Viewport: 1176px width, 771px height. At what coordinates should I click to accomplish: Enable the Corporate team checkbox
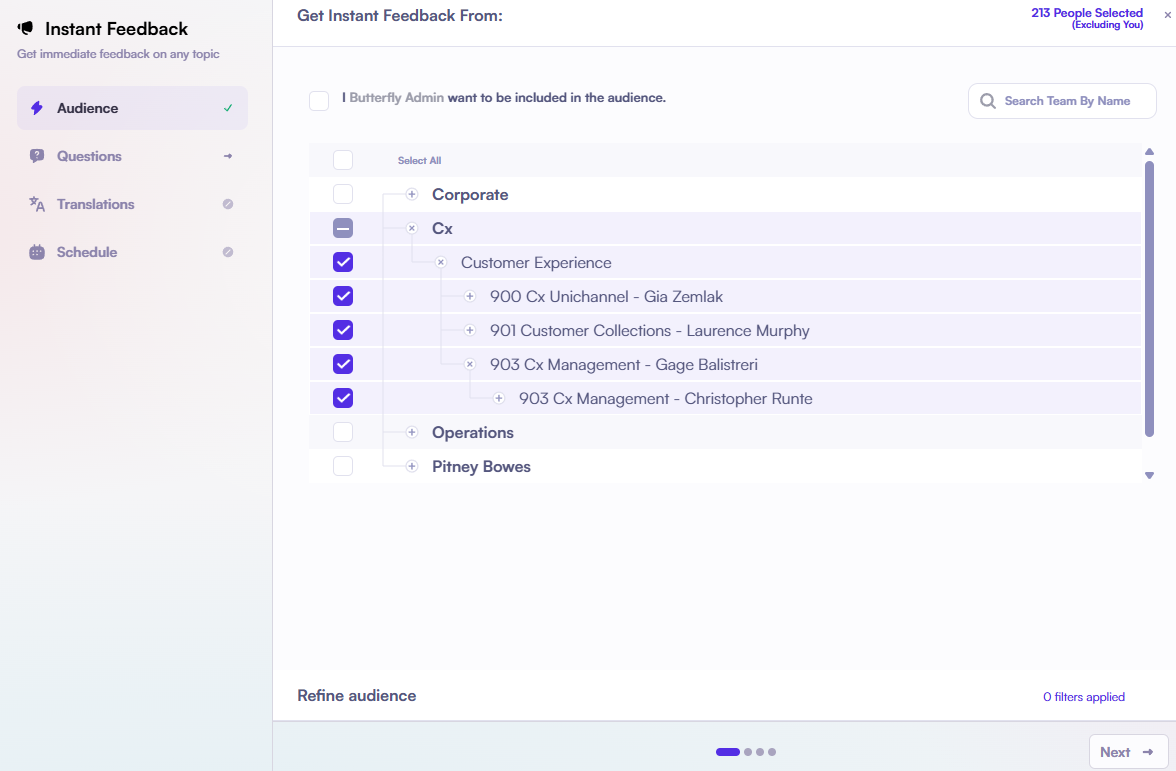(343, 194)
